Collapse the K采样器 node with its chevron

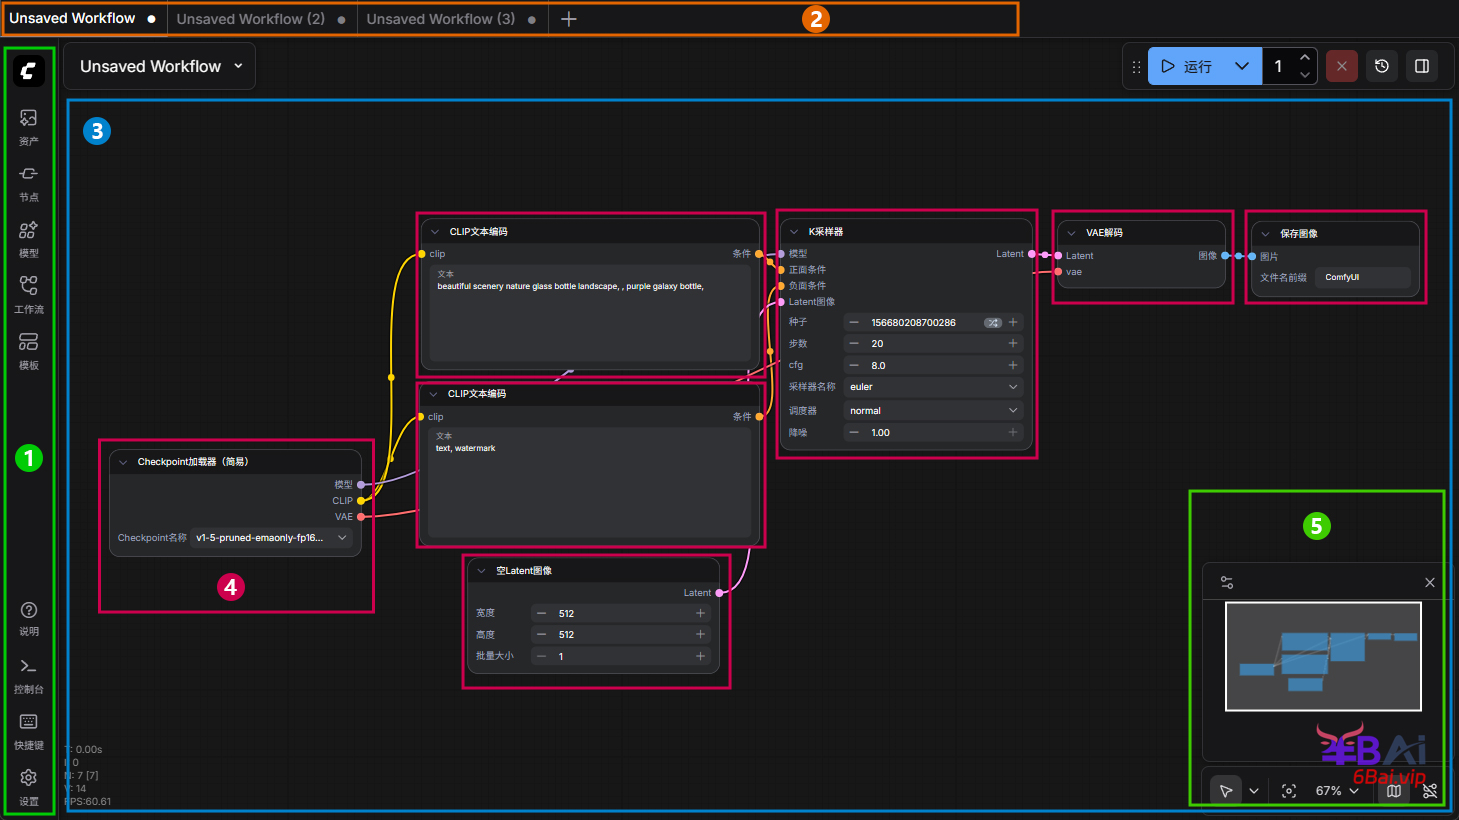tap(793, 232)
